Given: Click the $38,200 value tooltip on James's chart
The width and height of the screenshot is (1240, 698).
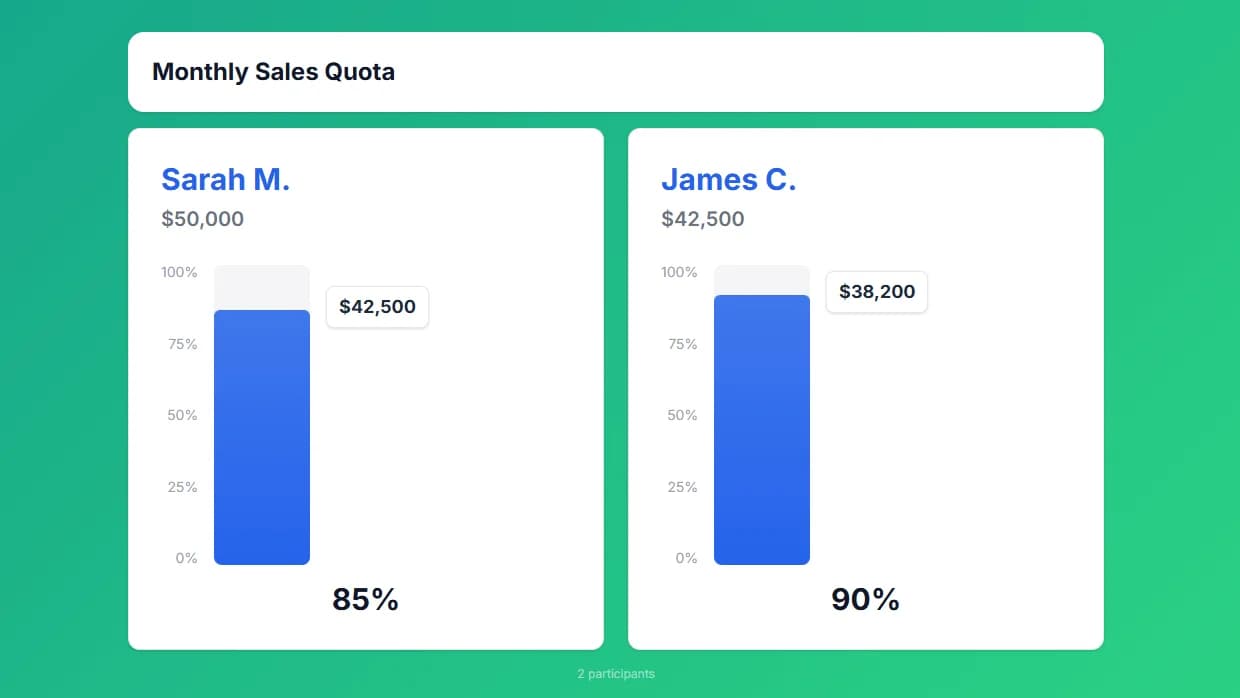Looking at the screenshot, I should click(876, 292).
